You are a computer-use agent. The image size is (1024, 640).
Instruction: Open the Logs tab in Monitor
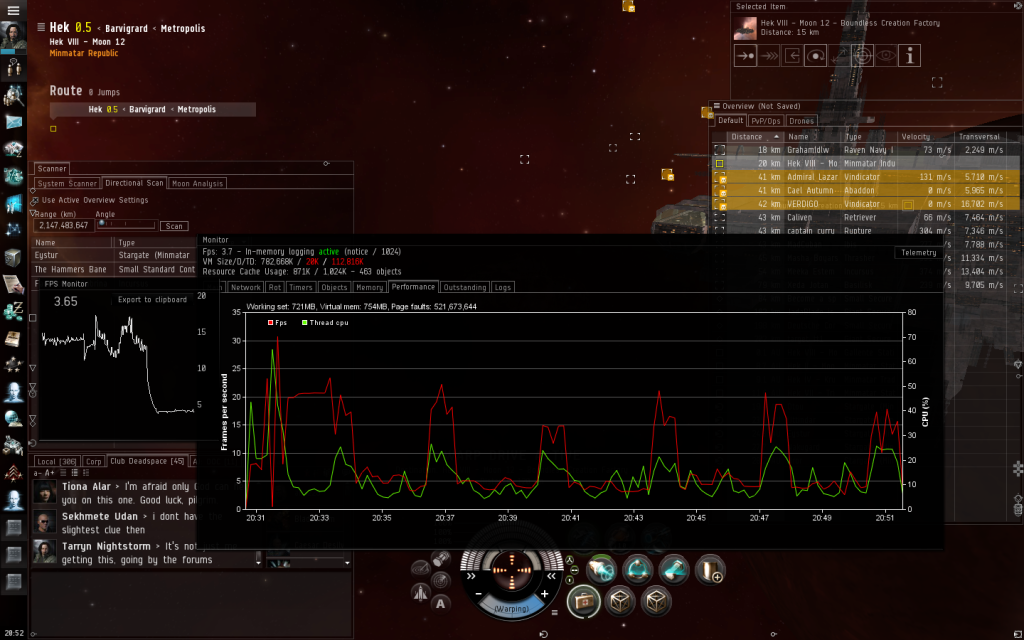tap(503, 287)
